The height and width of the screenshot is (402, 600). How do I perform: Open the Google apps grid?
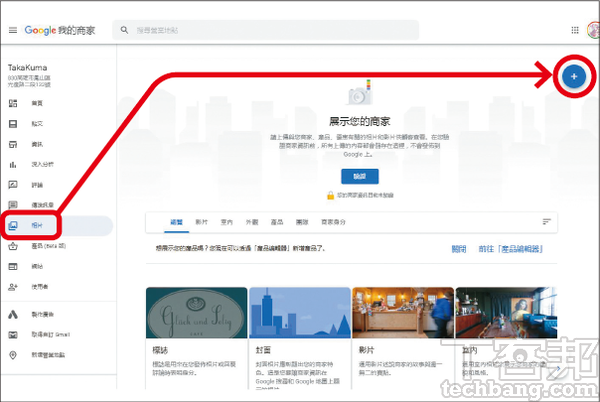coord(575,30)
